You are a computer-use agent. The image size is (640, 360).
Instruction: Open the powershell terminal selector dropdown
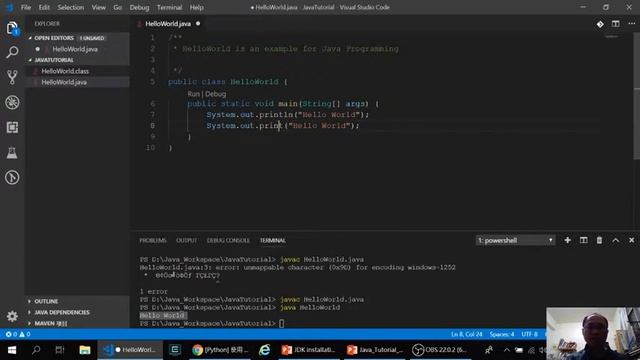pos(515,240)
